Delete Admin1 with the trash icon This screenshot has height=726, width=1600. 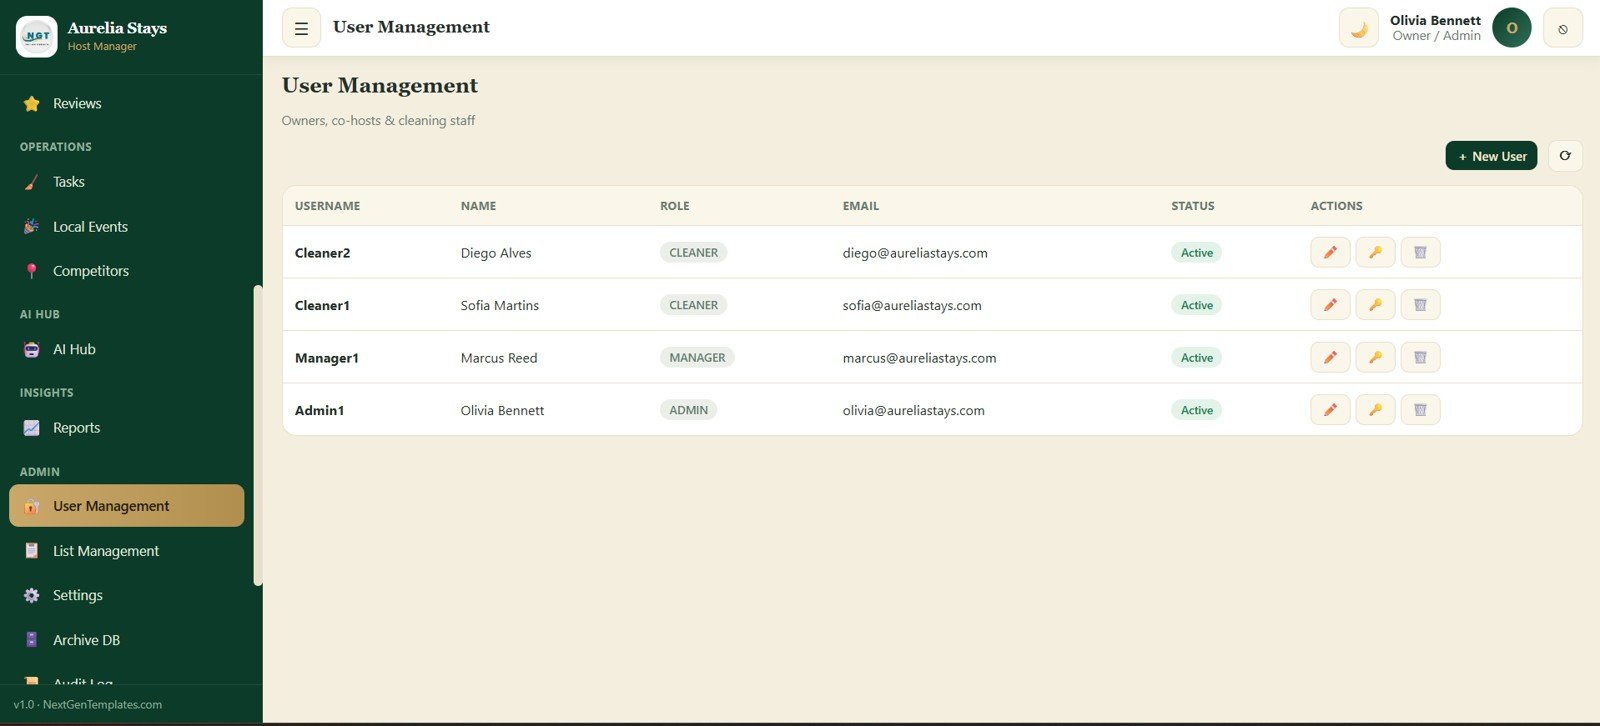point(1420,410)
